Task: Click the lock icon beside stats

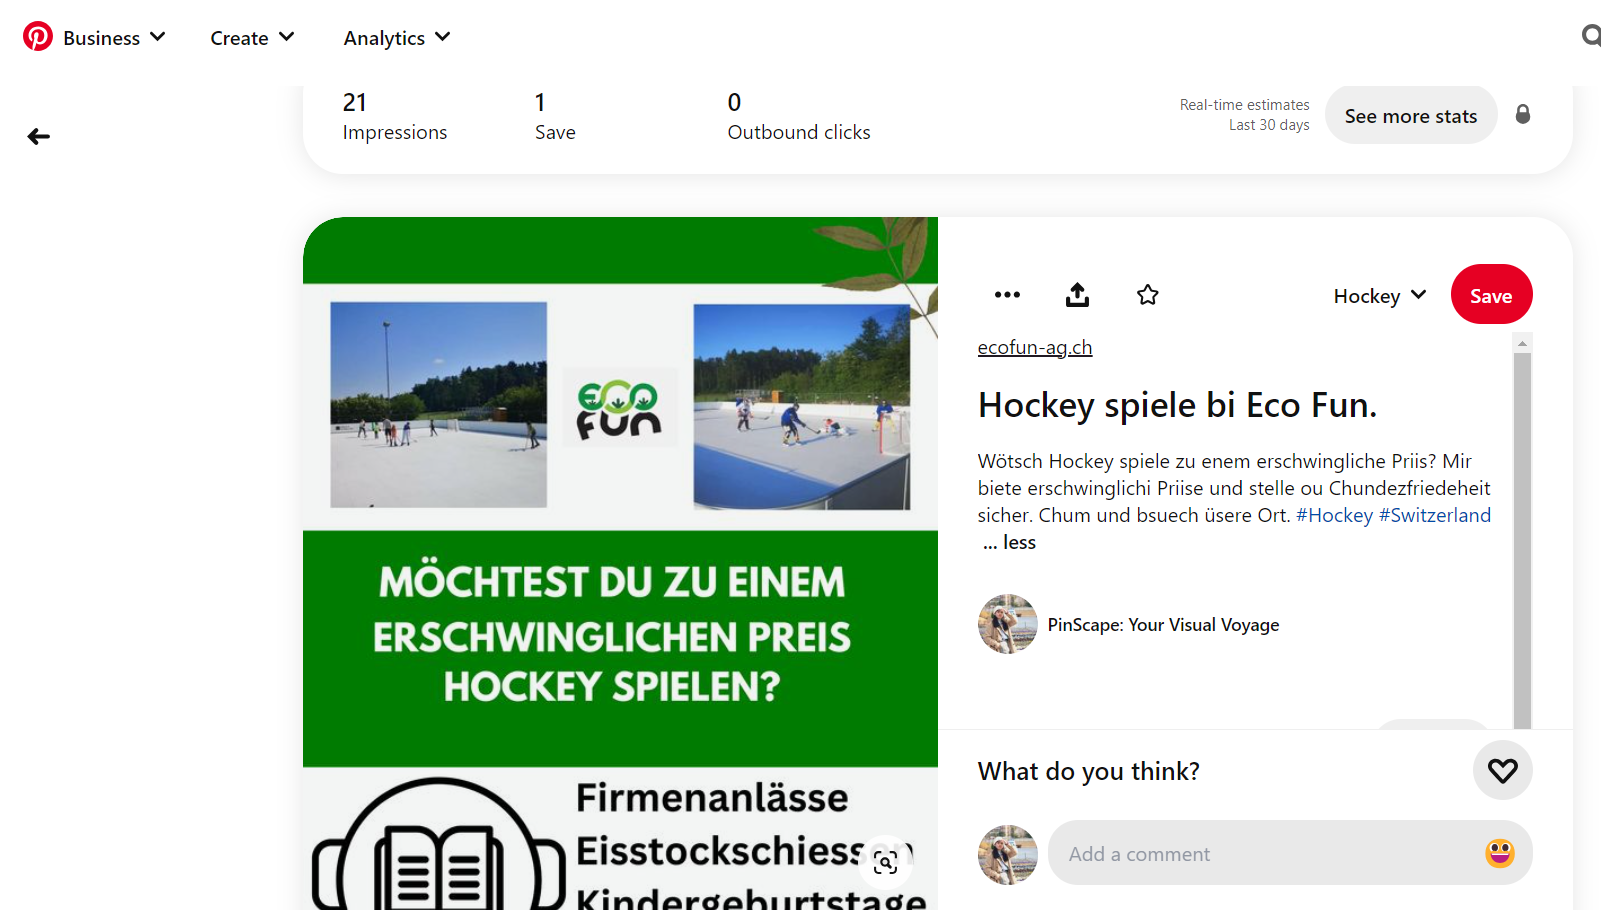Action: coord(1523,114)
